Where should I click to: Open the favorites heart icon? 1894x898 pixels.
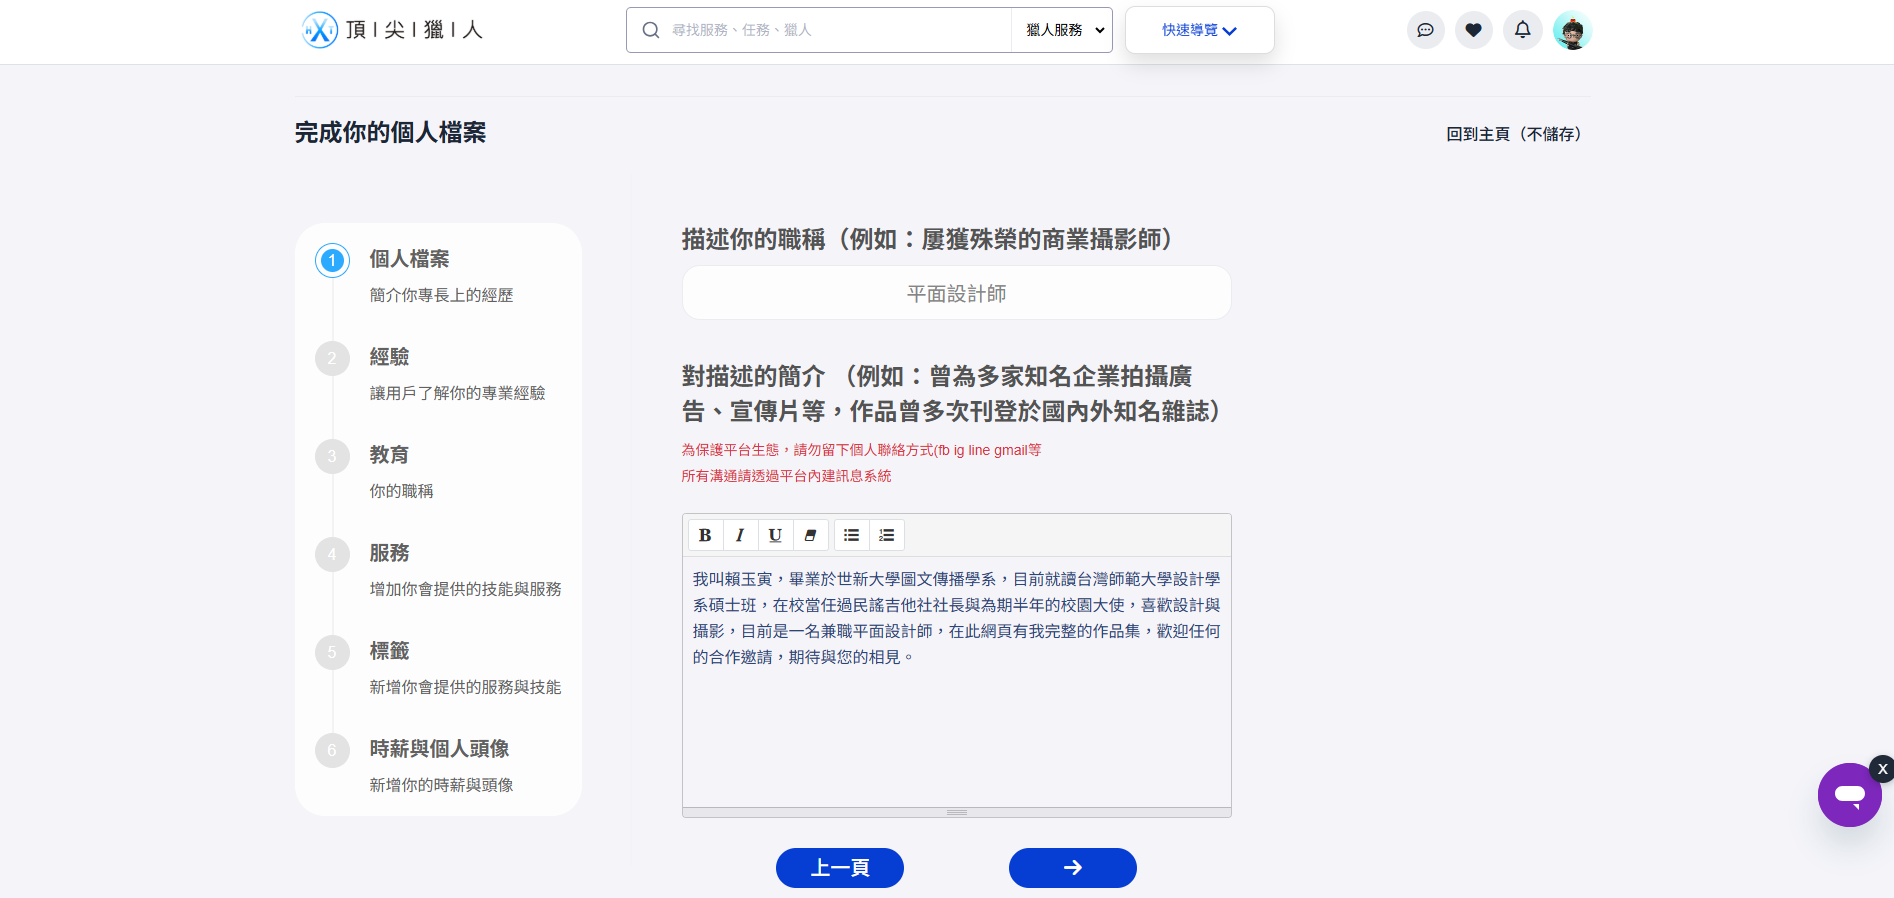click(x=1473, y=30)
